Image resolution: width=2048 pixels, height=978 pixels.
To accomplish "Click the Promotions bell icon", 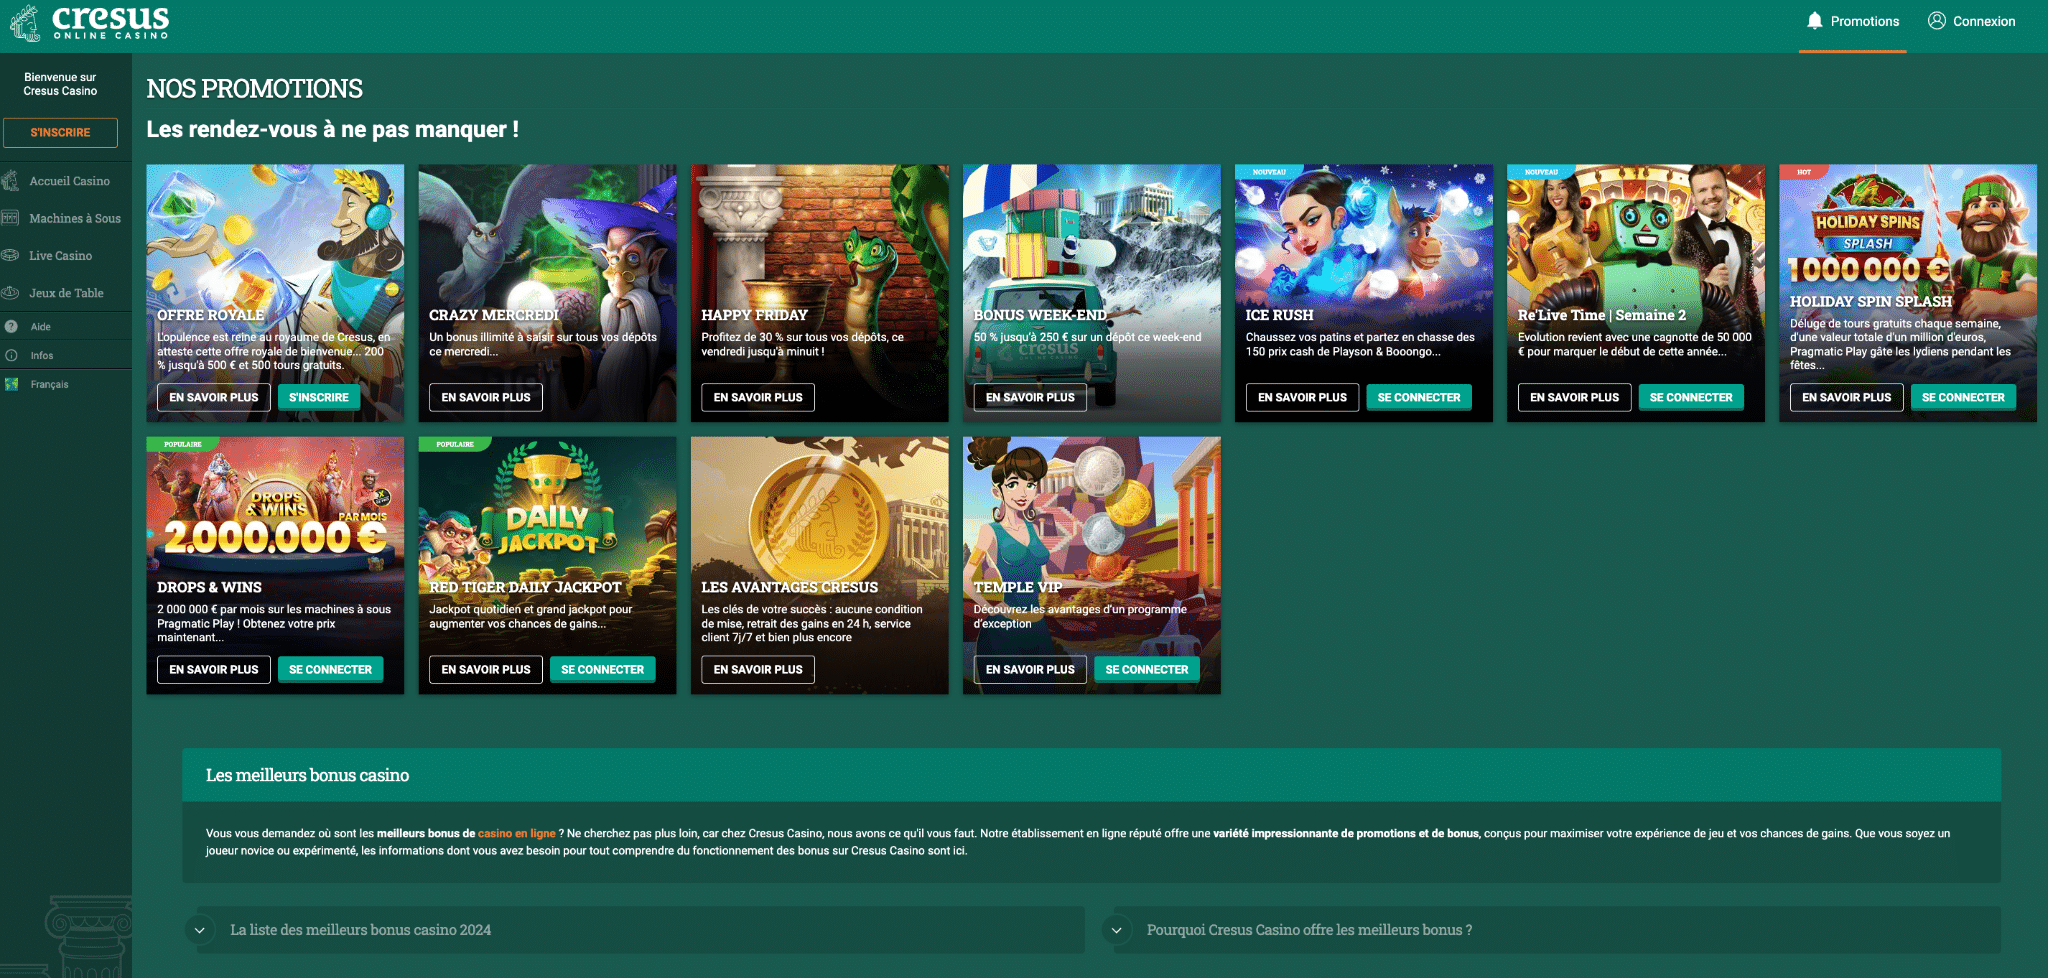I will [1814, 21].
